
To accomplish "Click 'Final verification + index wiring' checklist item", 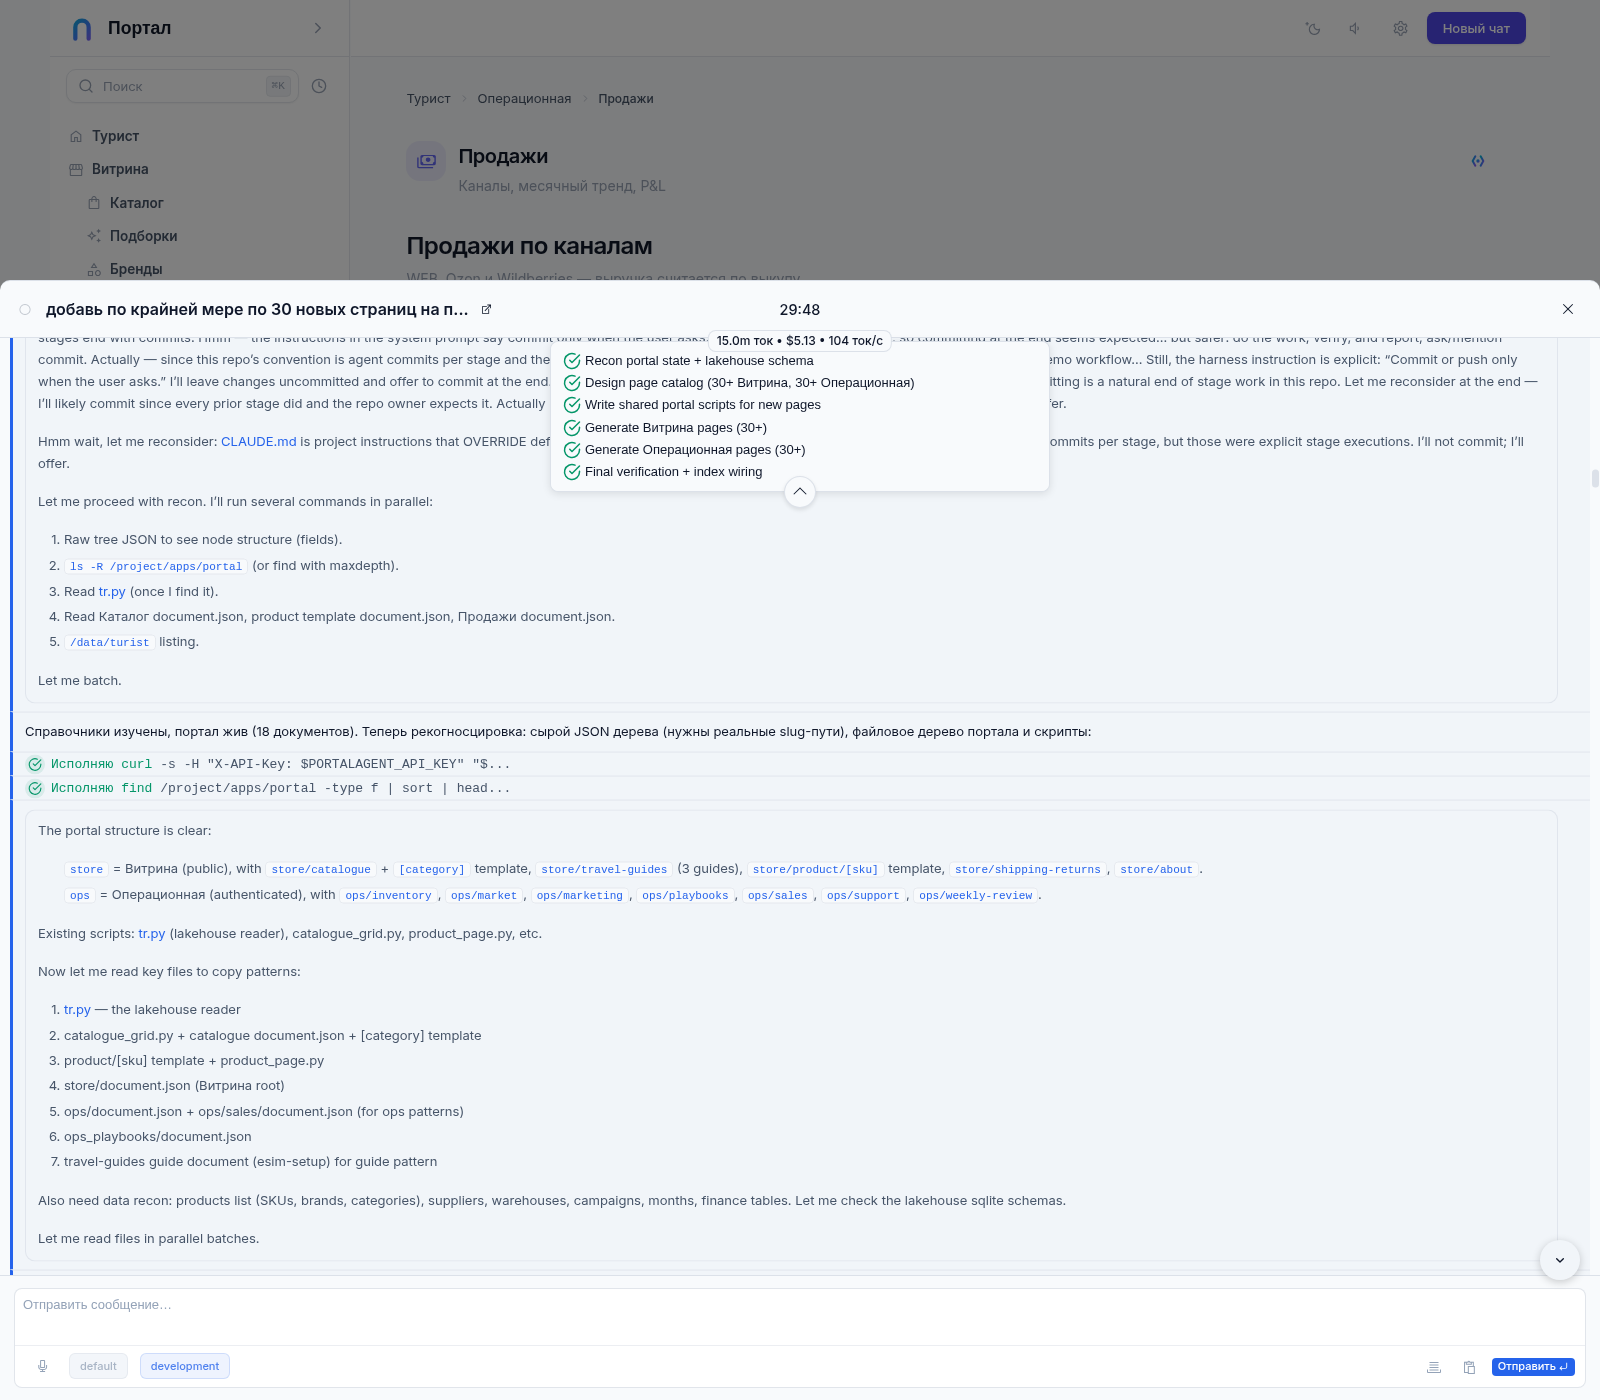I will pyautogui.click(x=663, y=472).
